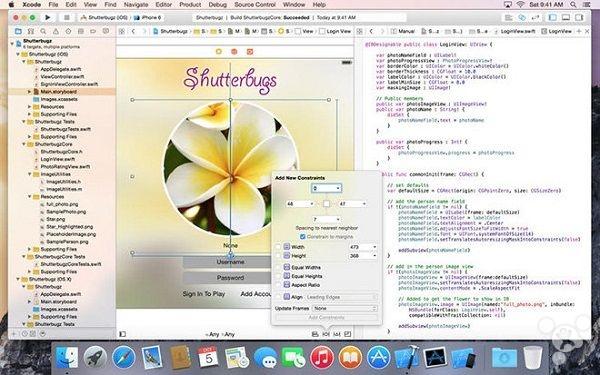Enable the Height constraint checkbox

click(x=278, y=256)
